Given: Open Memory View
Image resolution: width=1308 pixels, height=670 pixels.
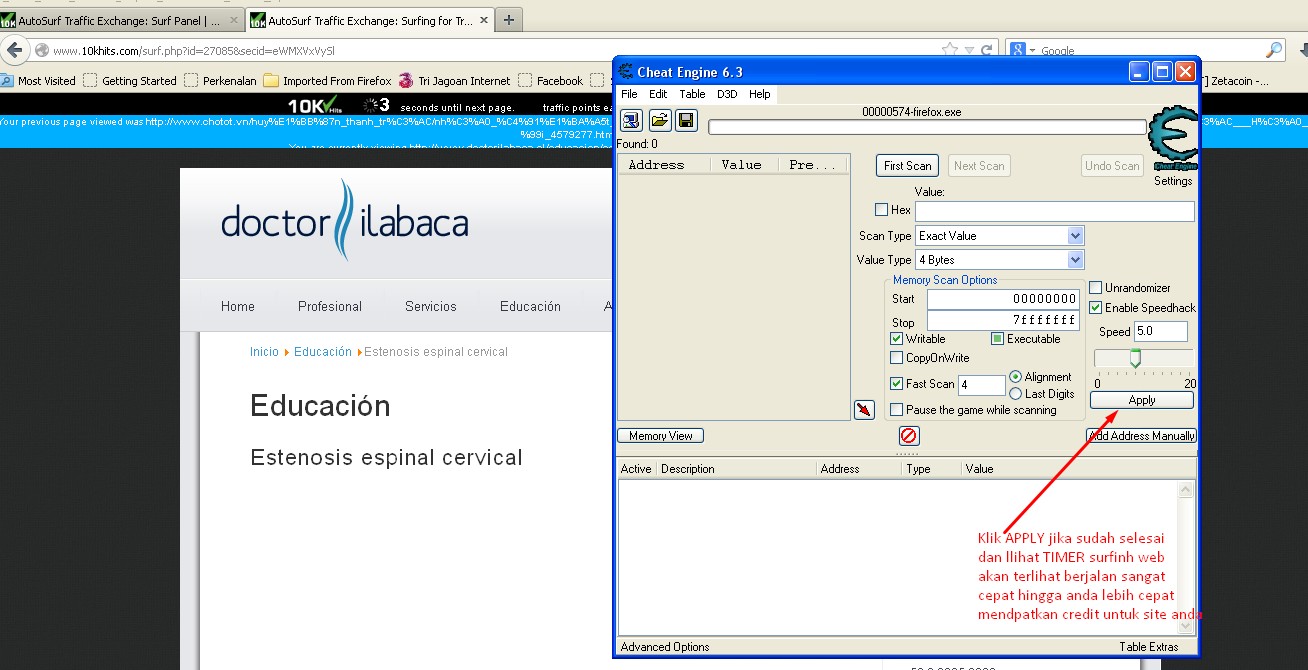Looking at the screenshot, I should (x=661, y=436).
